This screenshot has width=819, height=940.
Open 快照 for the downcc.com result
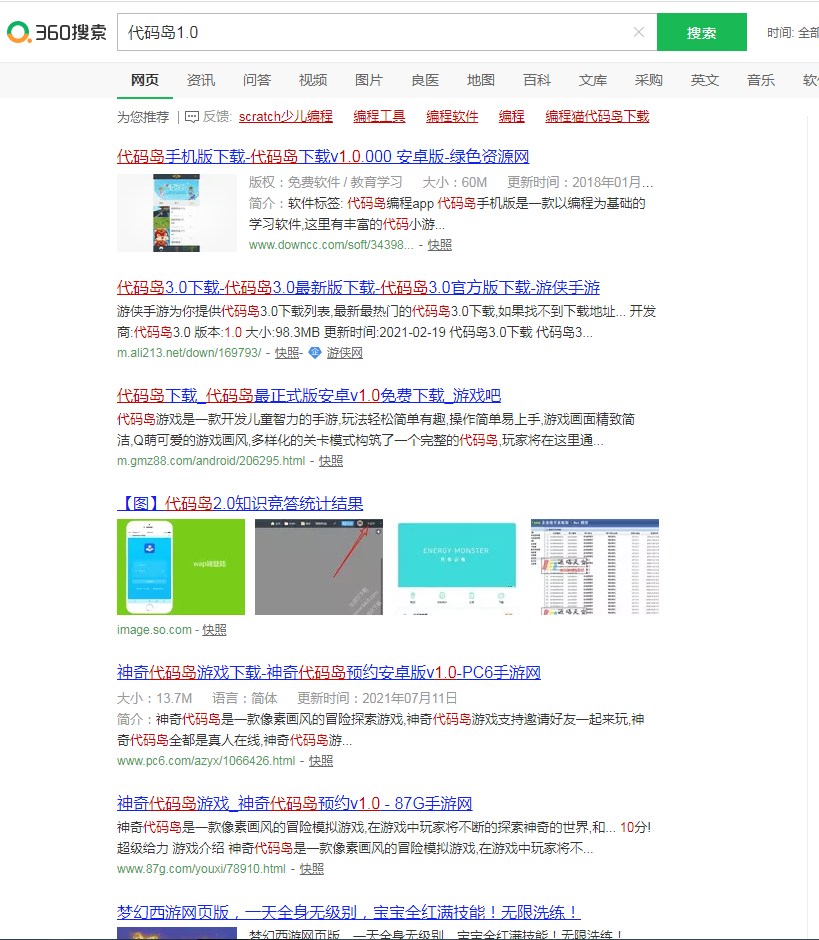pyautogui.click(x=439, y=245)
